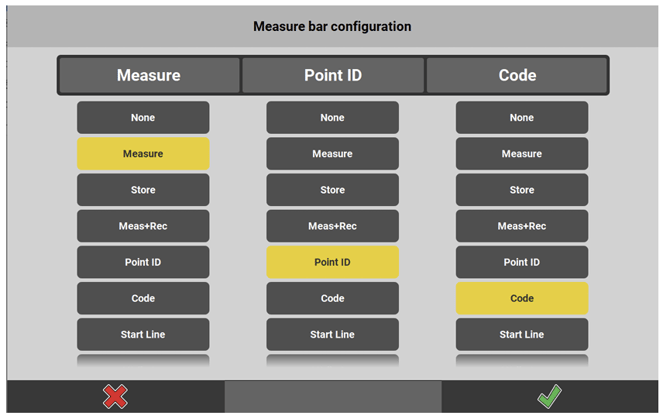Image resolution: width=670 pixels, height=419 pixels.
Task: Choose Start Line in the Code column
Action: [522, 334]
